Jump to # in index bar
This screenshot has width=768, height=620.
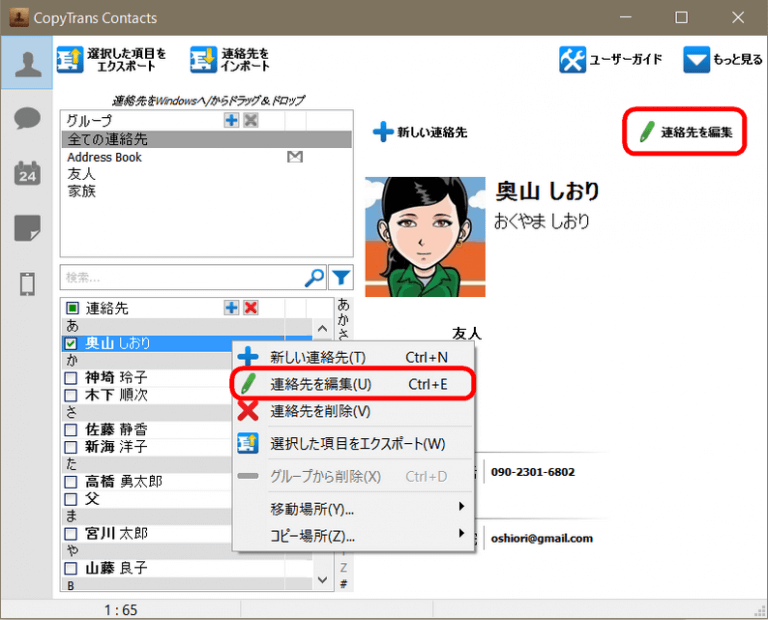click(343, 584)
